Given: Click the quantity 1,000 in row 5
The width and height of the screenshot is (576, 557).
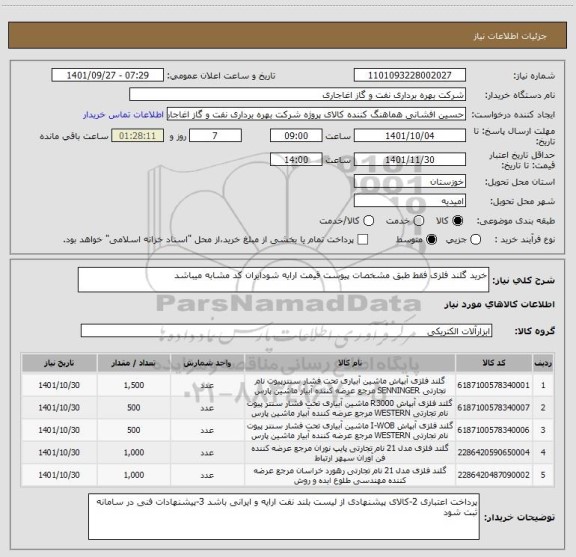Looking at the screenshot, I should (x=134, y=475).
